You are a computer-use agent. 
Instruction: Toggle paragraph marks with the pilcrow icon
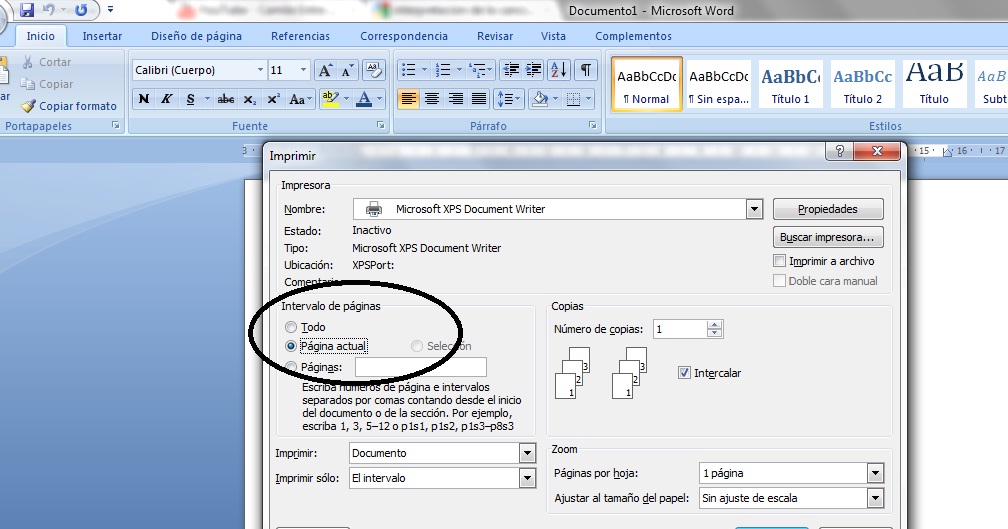tap(586, 69)
